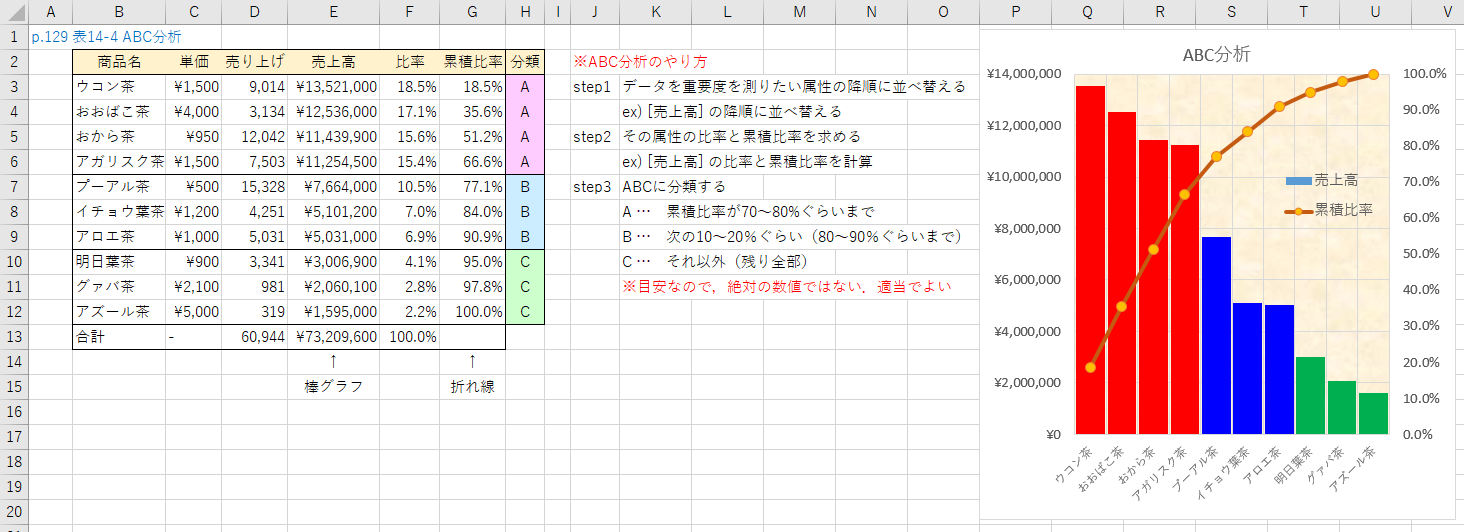Click the step1 label cell

593,87
